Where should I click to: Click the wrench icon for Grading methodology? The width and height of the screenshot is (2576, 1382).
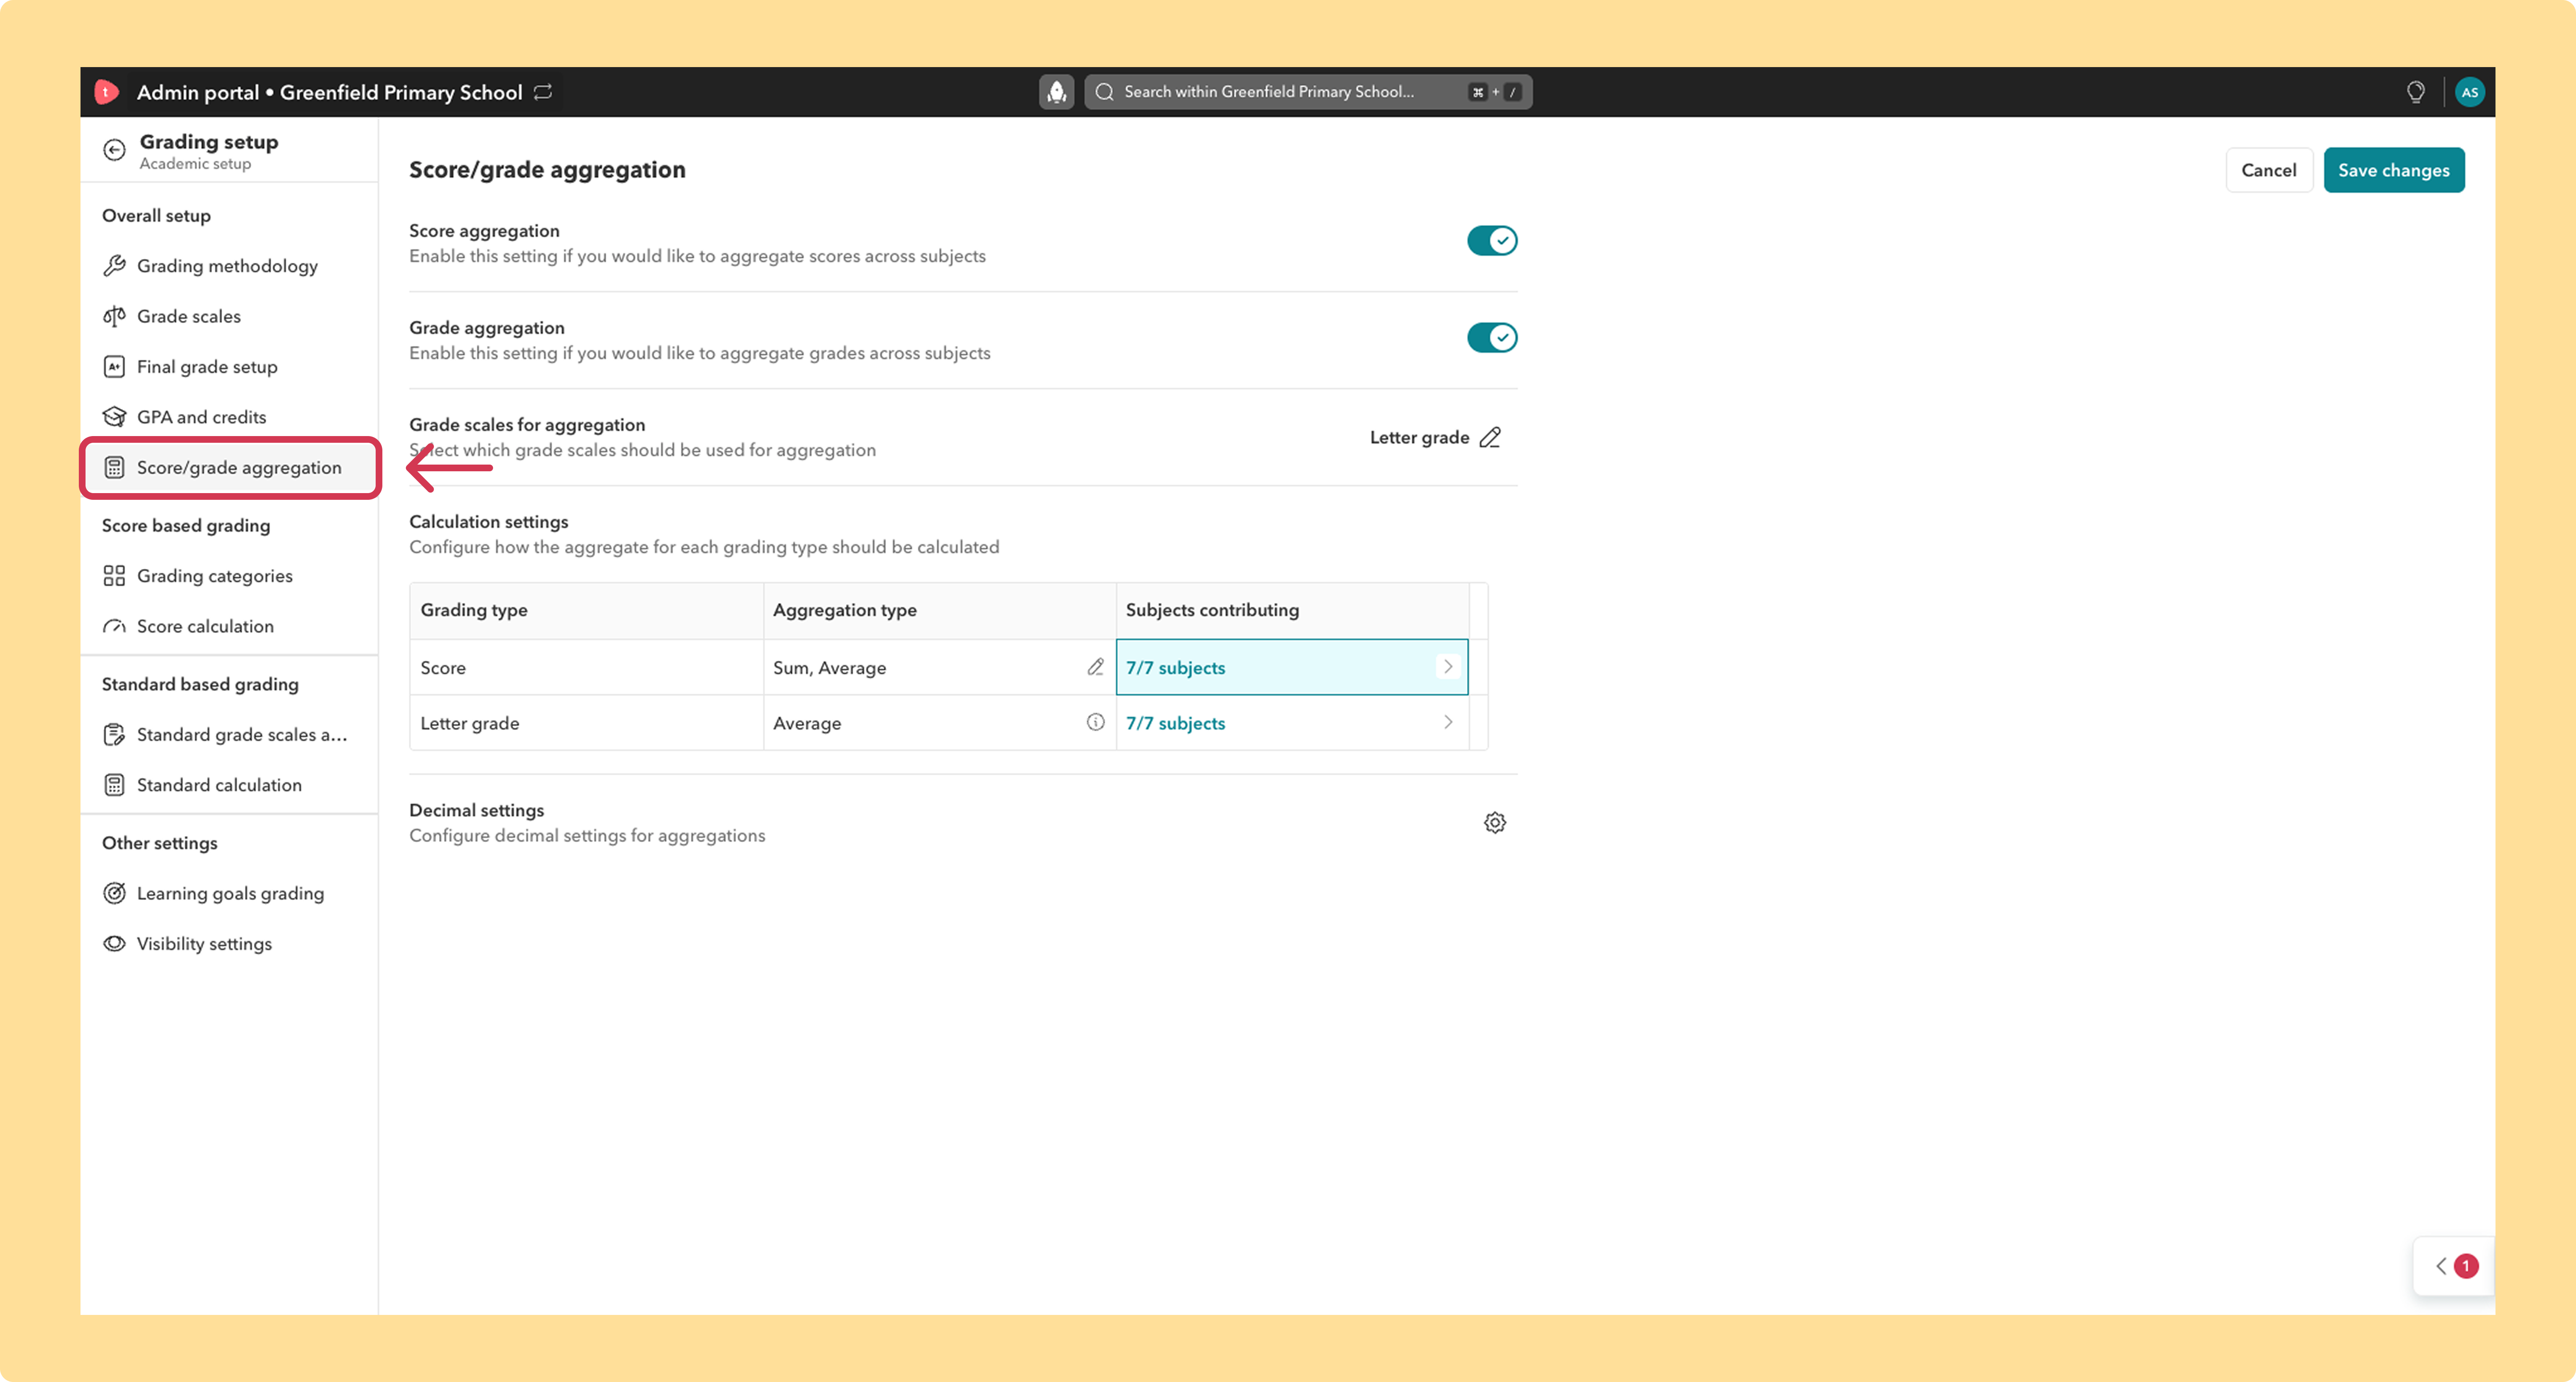[114, 266]
